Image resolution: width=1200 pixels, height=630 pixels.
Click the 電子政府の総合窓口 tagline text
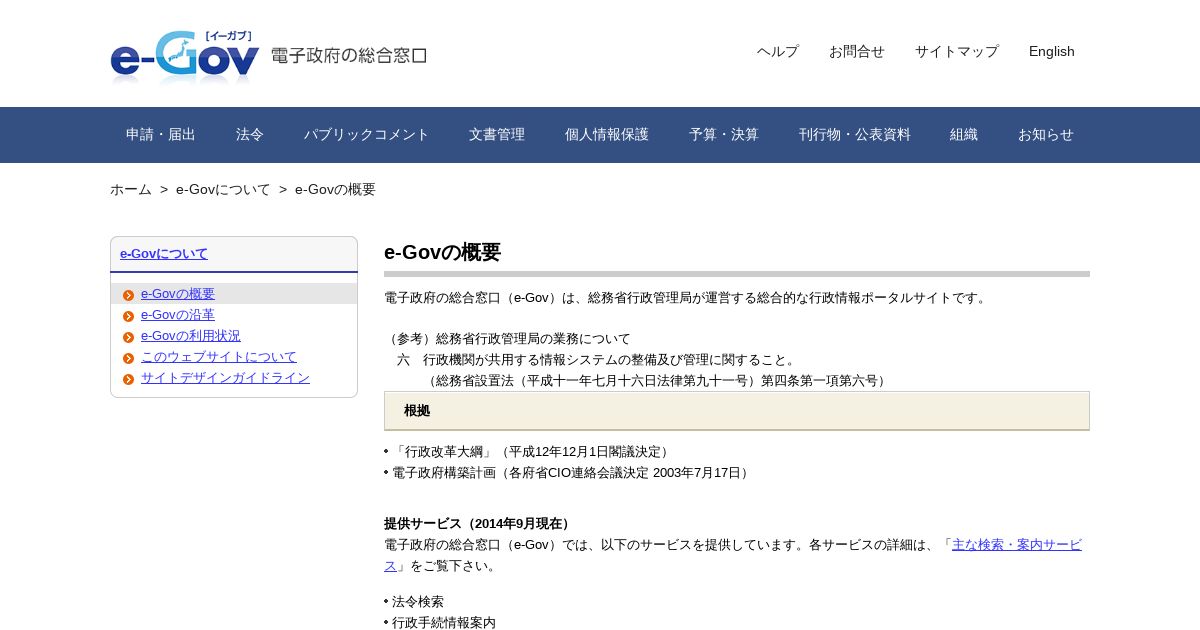click(349, 56)
